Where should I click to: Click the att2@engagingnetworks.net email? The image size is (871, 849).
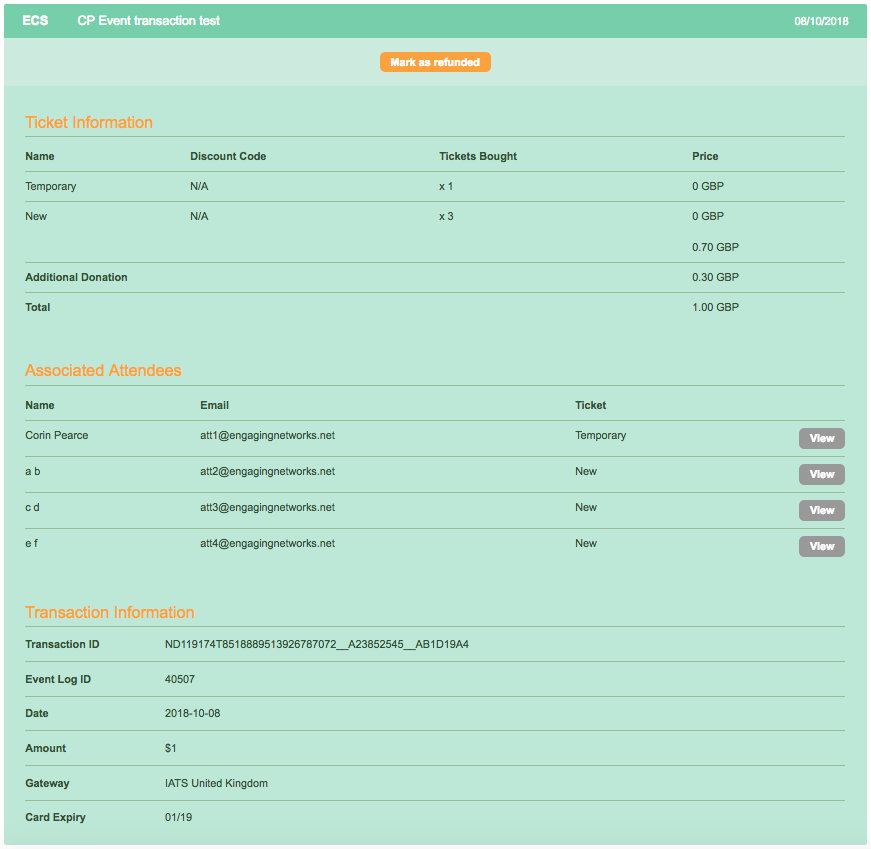267,472
